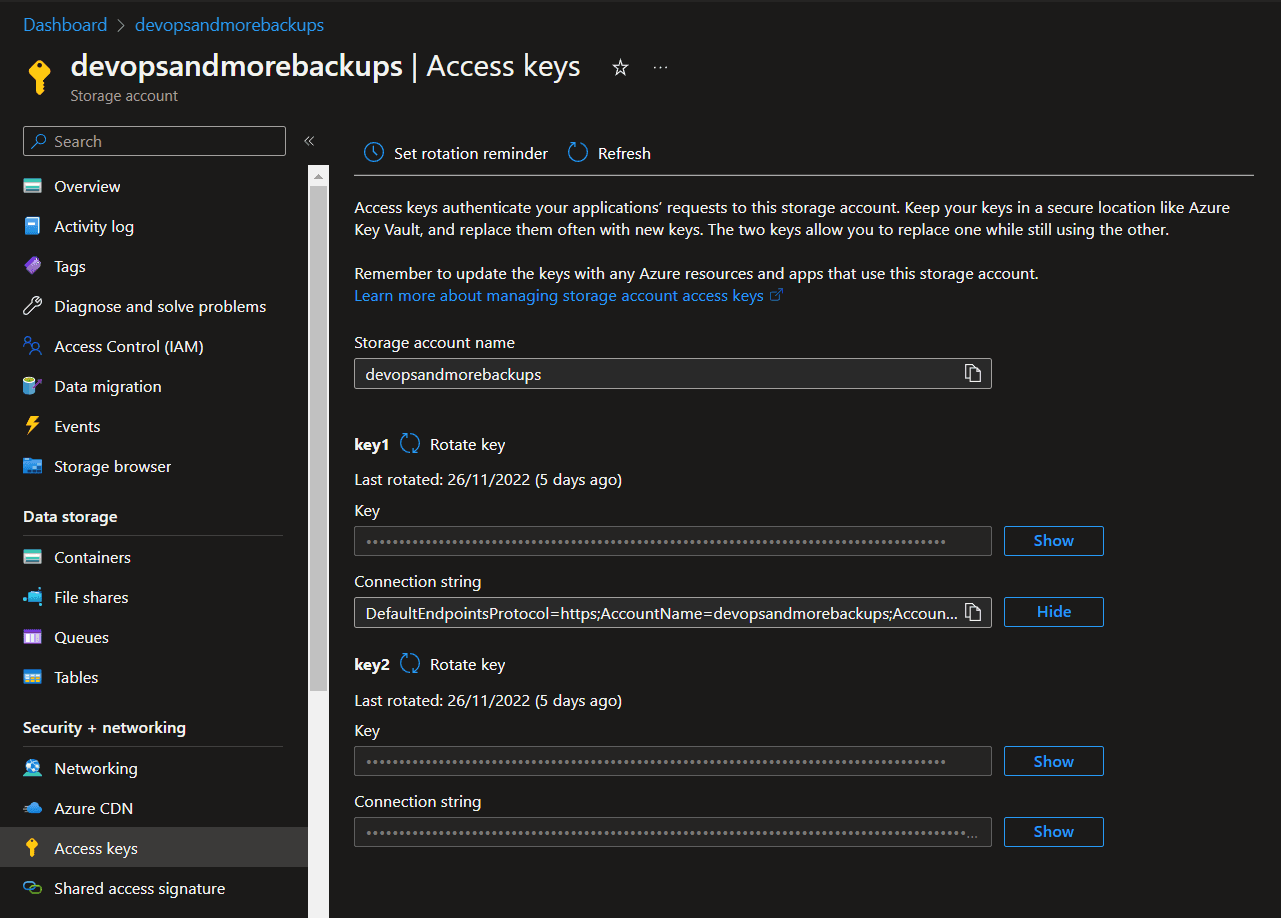Open the ellipsis menu beside Access keys
This screenshot has width=1281, height=918.
660,66
